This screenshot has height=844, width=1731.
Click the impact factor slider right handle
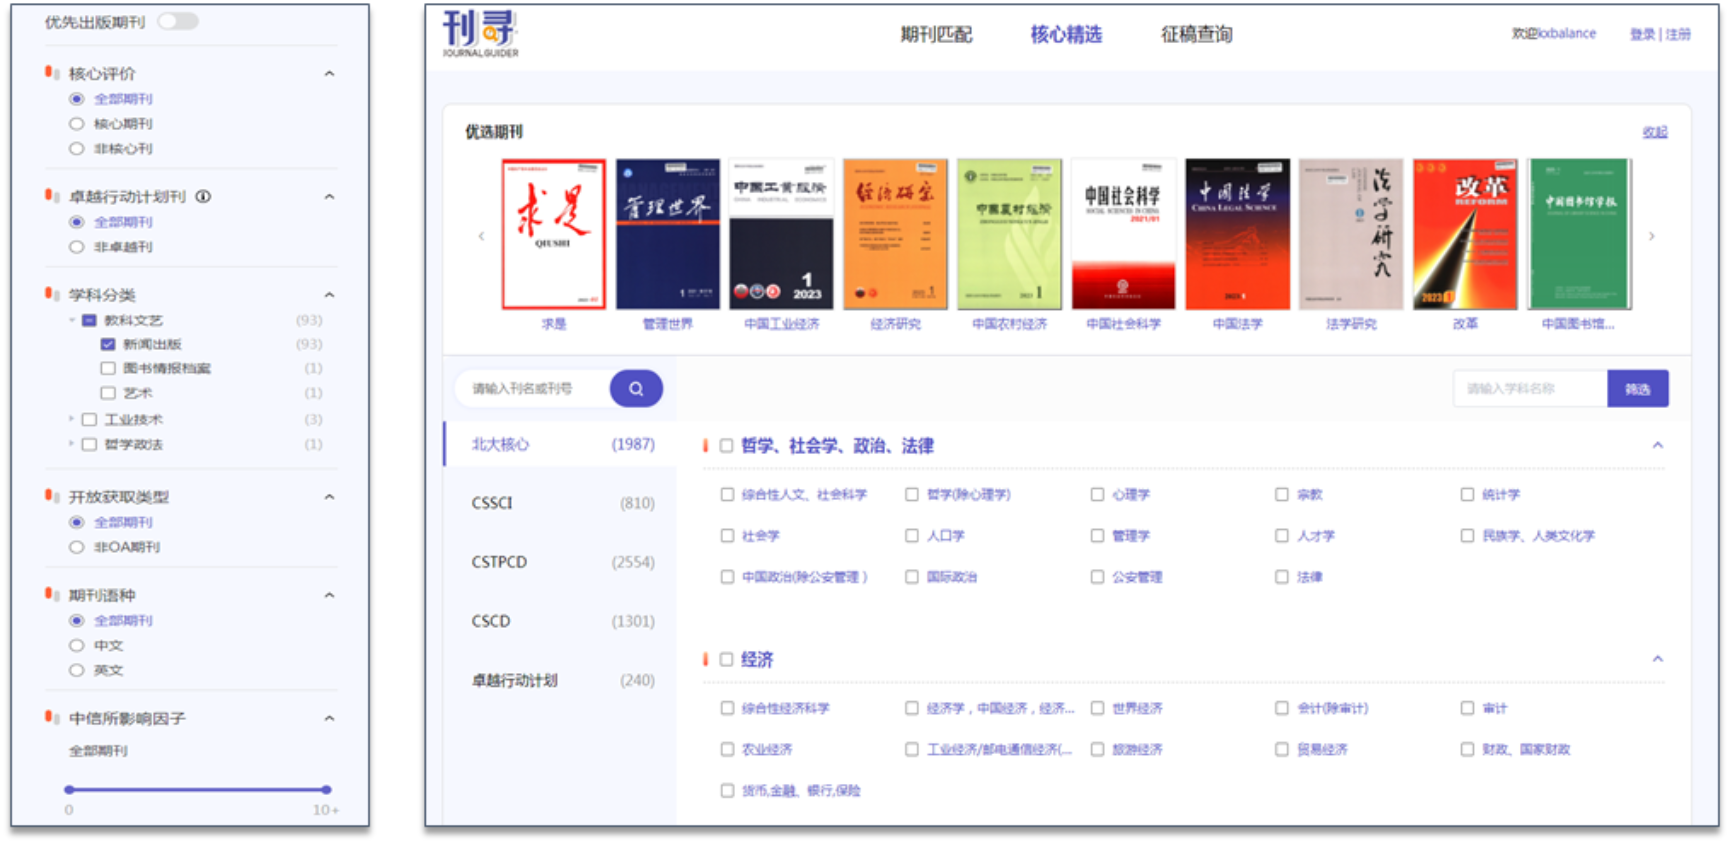click(x=326, y=790)
